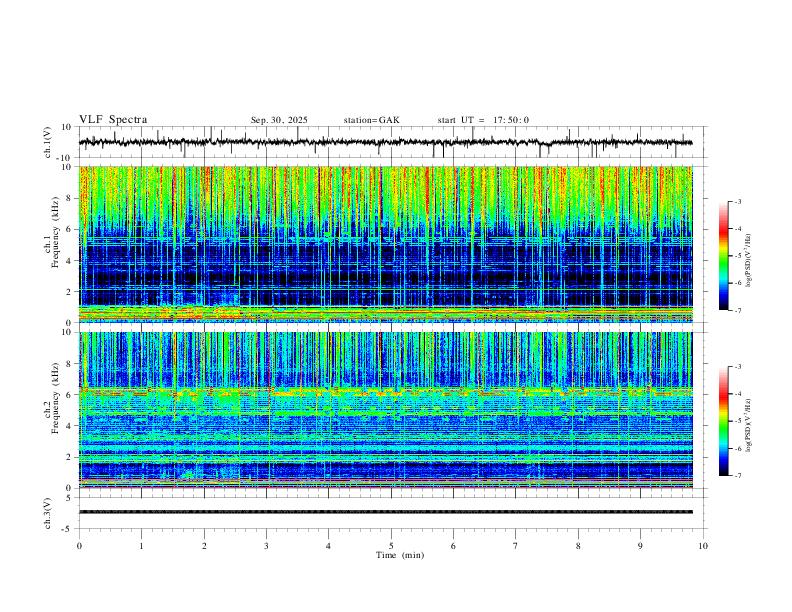This screenshot has width=792, height=612.
Task: Click the '-3' tick on ch.2 colorbar
Action: coord(738,367)
